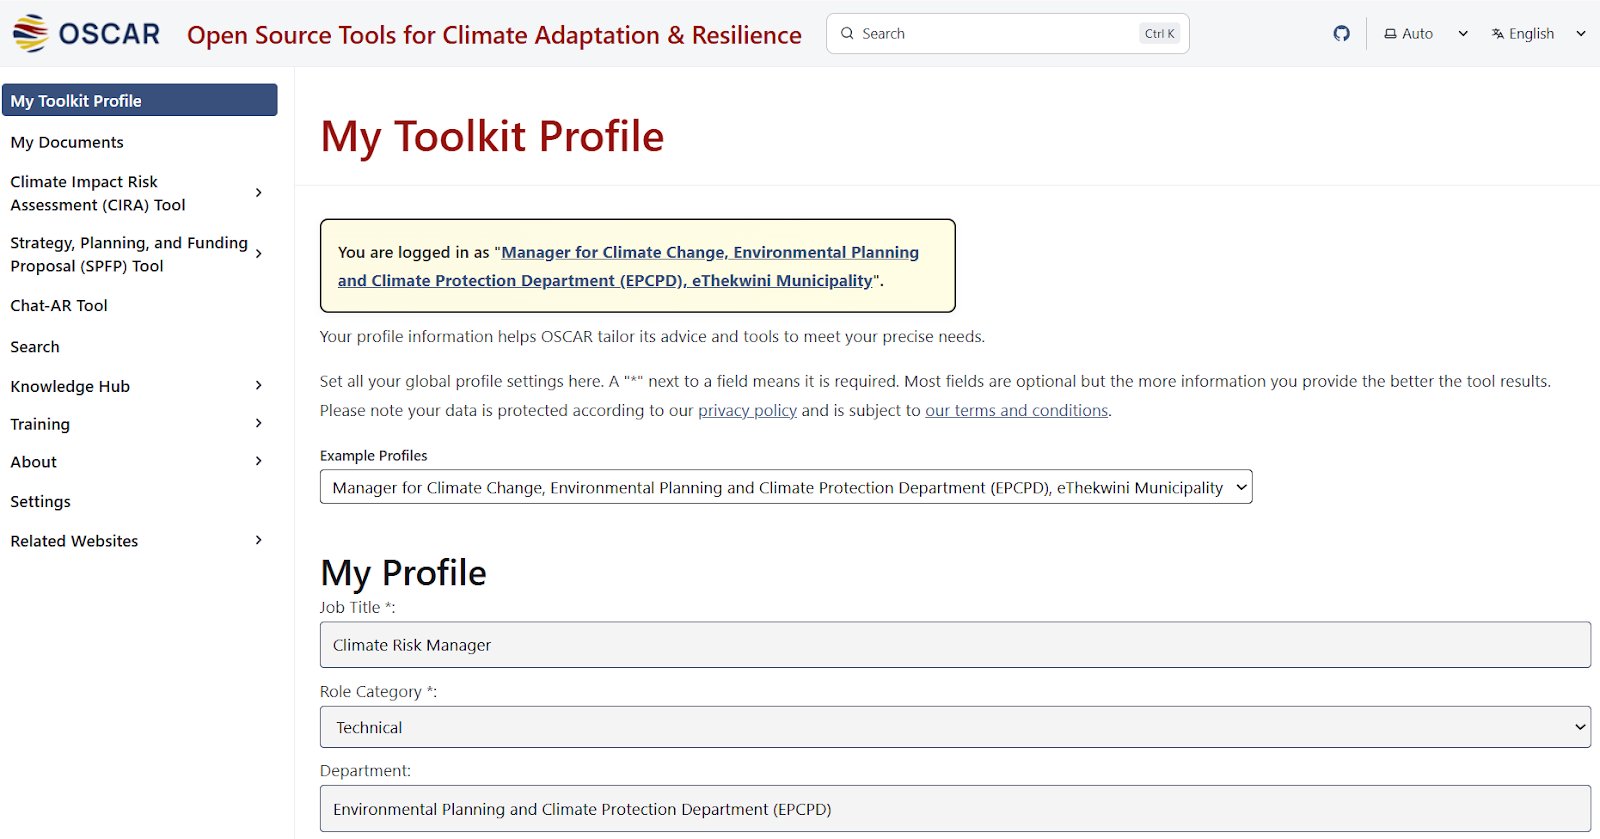Click the Department text field
1600x839 pixels.
(x=954, y=810)
